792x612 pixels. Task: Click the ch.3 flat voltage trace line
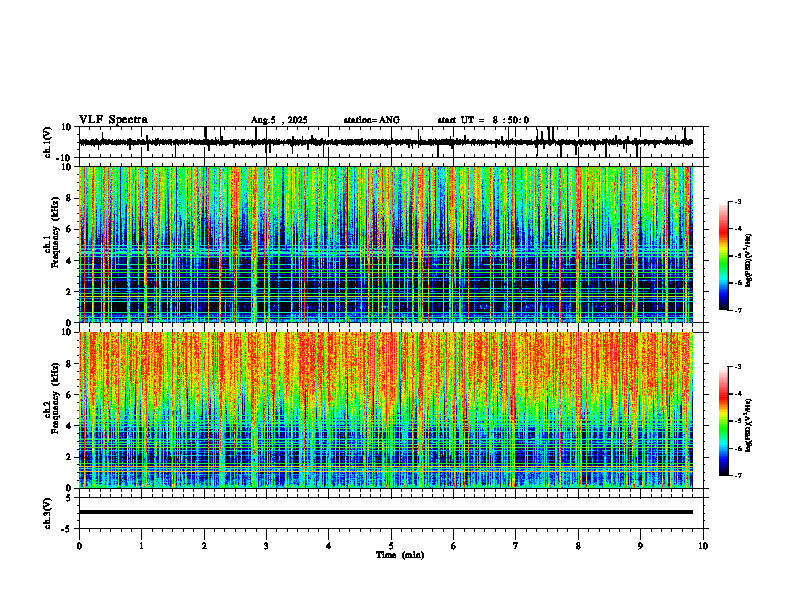(386, 512)
